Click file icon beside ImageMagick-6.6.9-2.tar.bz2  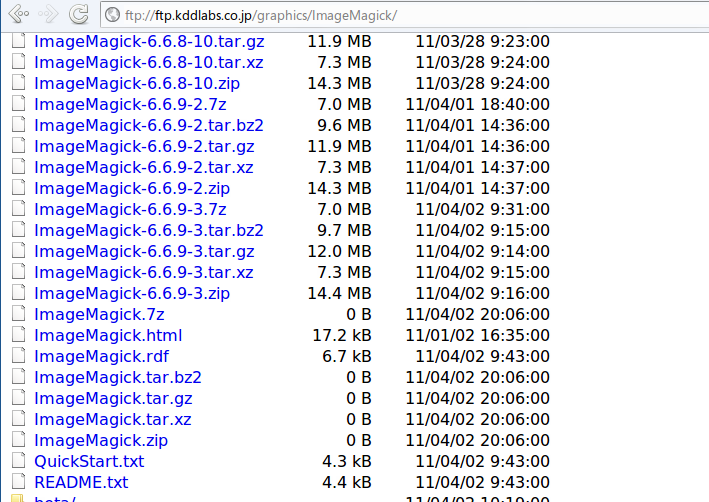point(19,125)
